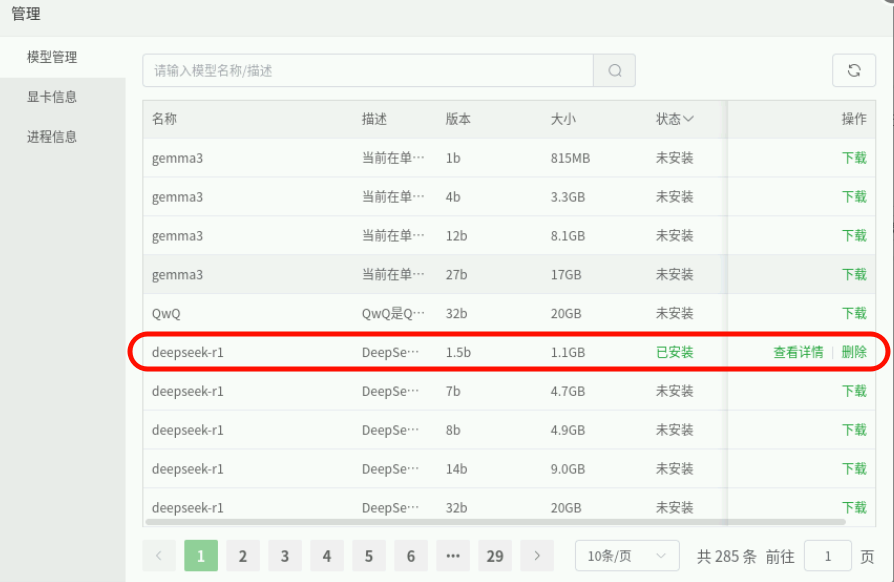The image size is (894, 582).
Task: Click the 4.7GB size cell
Action: click(568, 391)
